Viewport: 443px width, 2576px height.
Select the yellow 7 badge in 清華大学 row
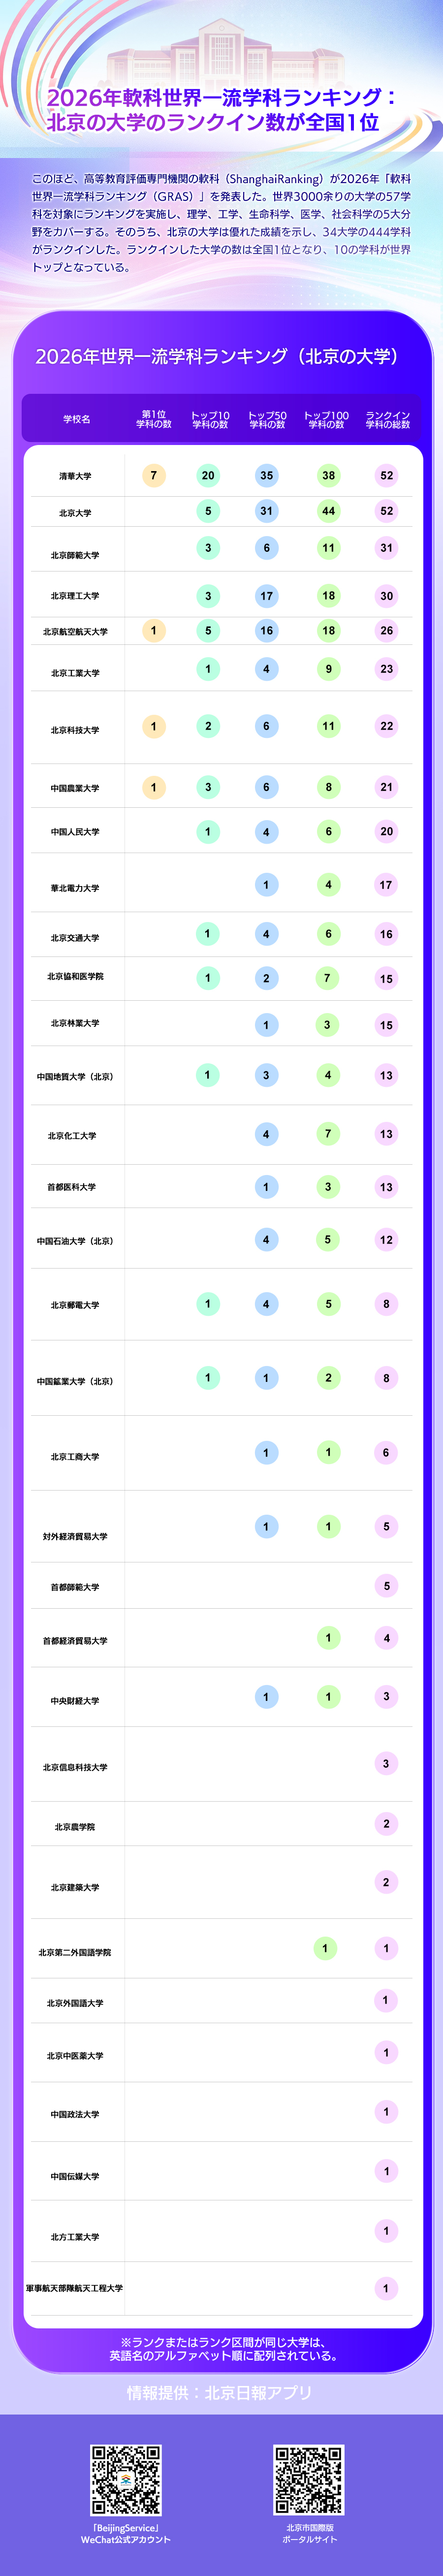click(153, 476)
